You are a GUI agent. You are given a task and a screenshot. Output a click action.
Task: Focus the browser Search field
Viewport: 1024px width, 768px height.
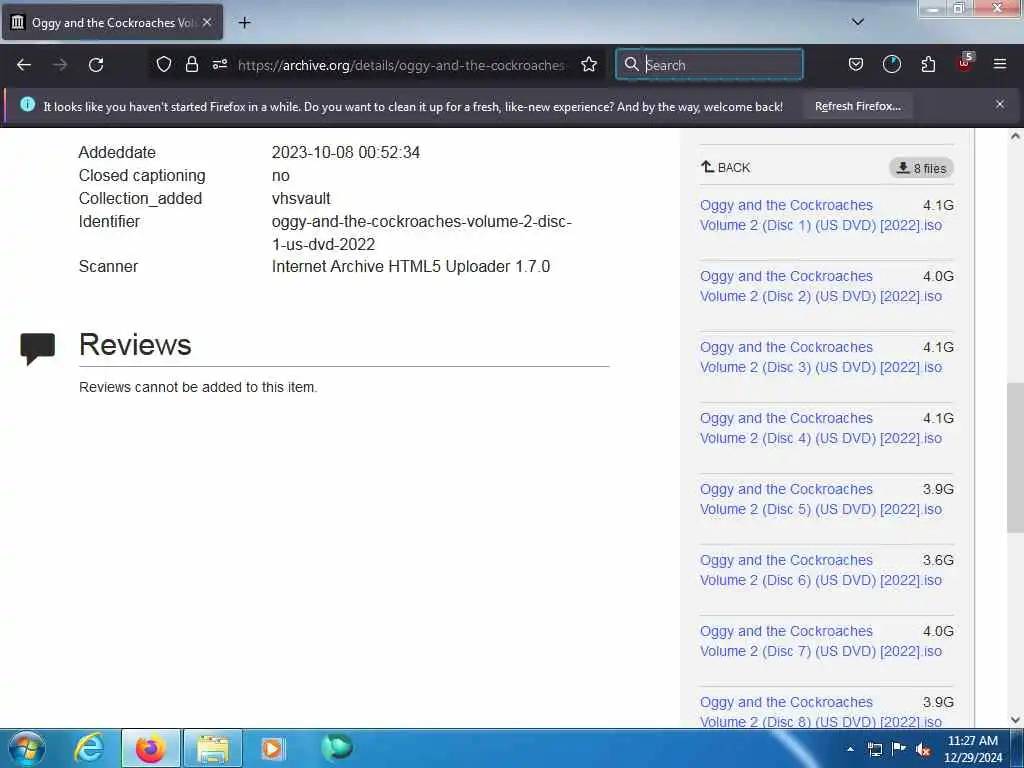pyautogui.click(x=710, y=64)
